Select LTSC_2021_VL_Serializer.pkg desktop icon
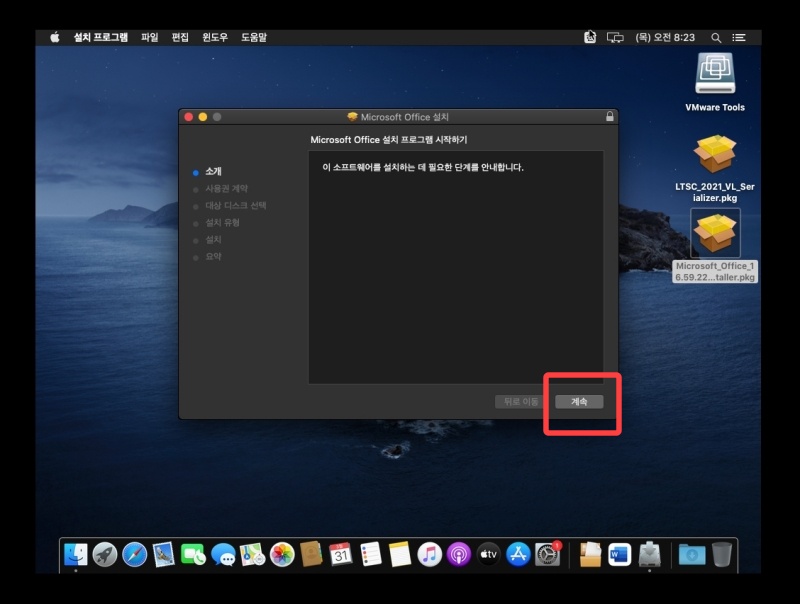Image resolution: width=800 pixels, height=604 pixels. tap(715, 154)
